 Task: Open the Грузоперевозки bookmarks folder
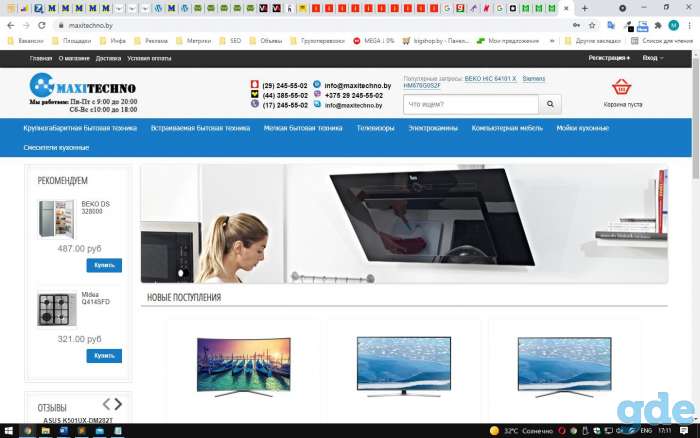[x=317, y=41]
